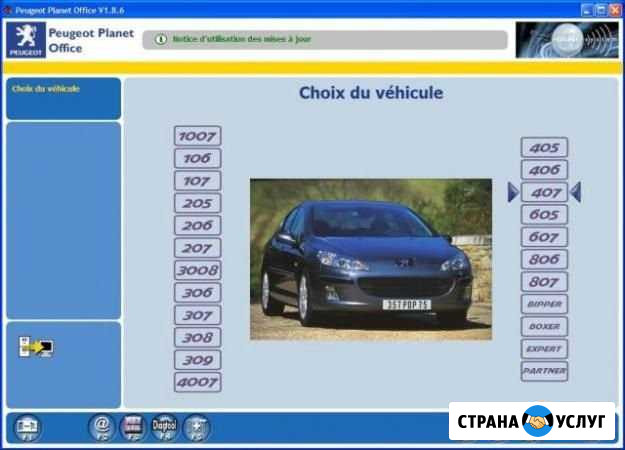Image resolution: width=625 pixels, height=450 pixels.
Task: Select the highlighted 407 button
Action: pyautogui.click(x=544, y=193)
